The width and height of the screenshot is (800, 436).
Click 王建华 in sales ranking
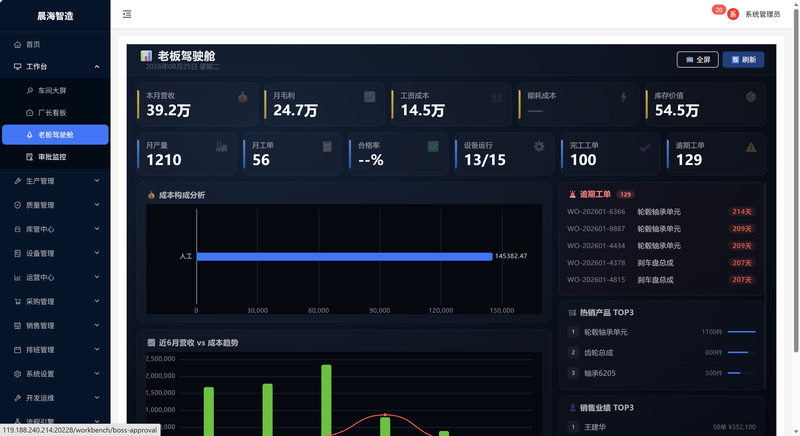pos(595,427)
